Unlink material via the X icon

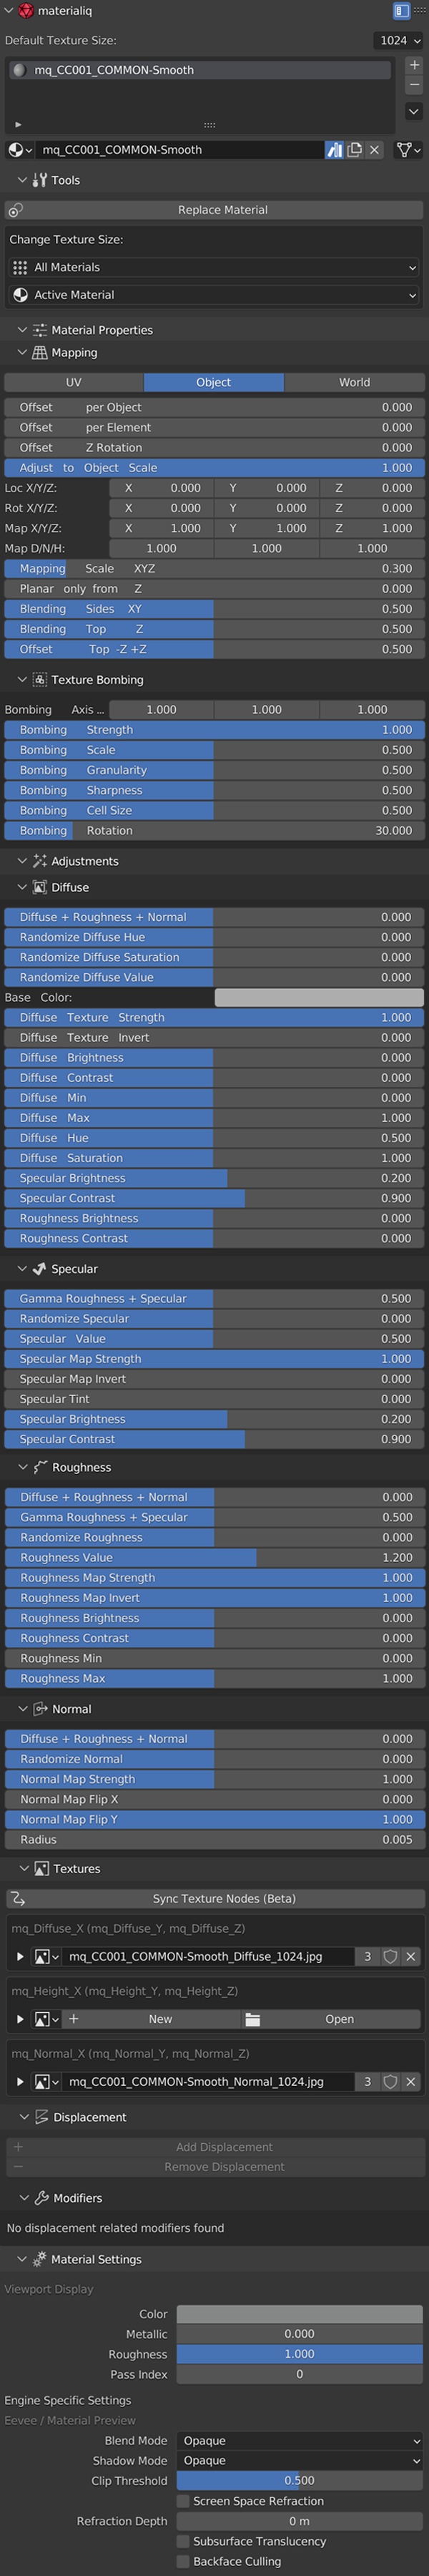375,150
